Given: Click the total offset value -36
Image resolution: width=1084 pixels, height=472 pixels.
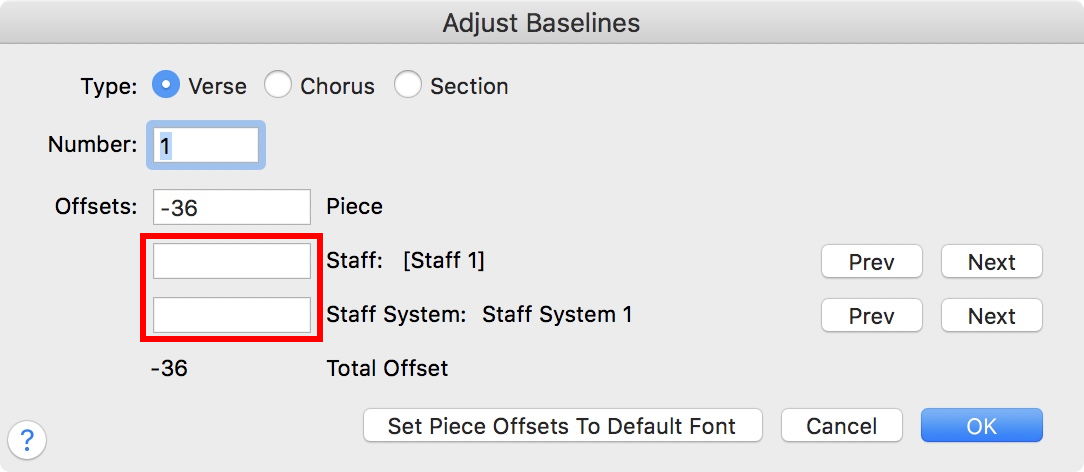Looking at the screenshot, I should (169, 368).
